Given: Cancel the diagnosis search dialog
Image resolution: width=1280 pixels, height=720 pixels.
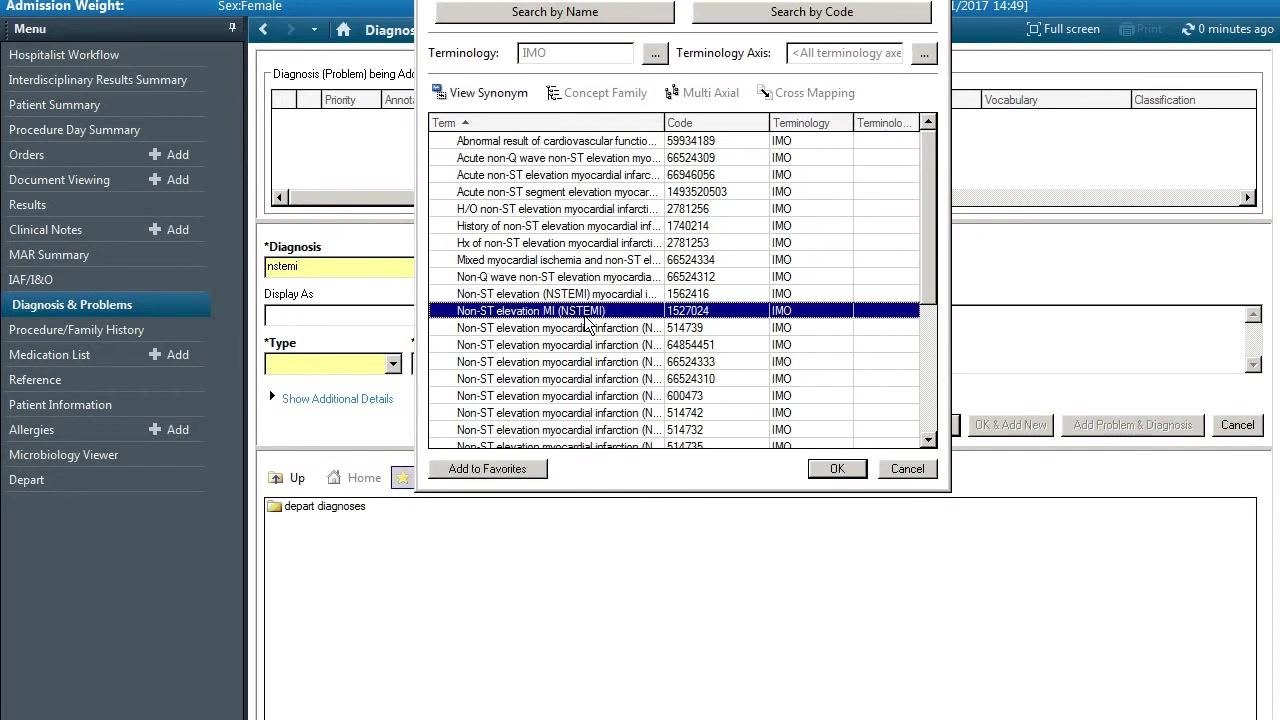Looking at the screenshot, I should tap(908, 469).
